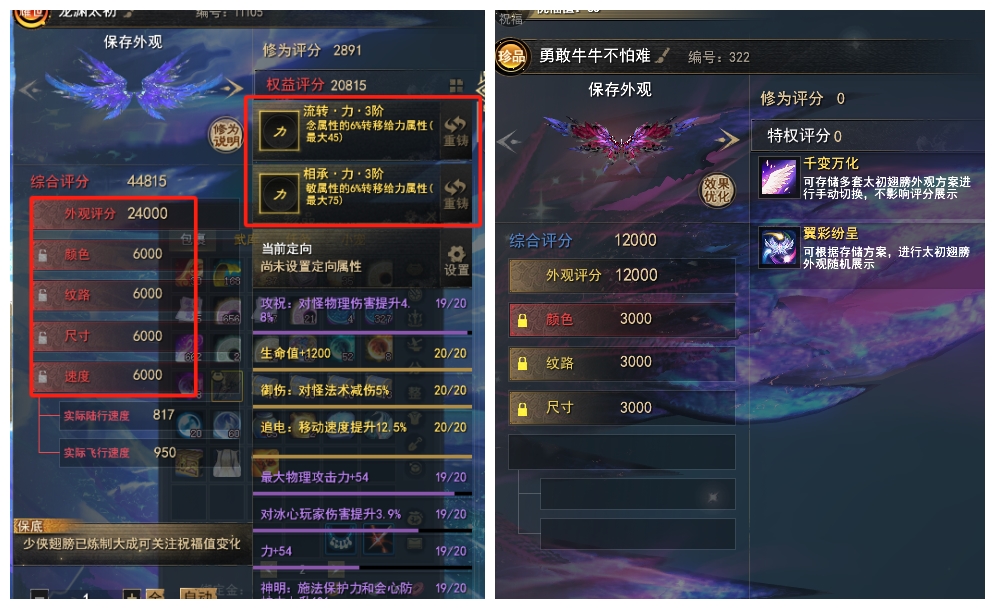Open grid view icon beside 权益评分
Viewport: 995px width, 609px height.
pos(456,86)
